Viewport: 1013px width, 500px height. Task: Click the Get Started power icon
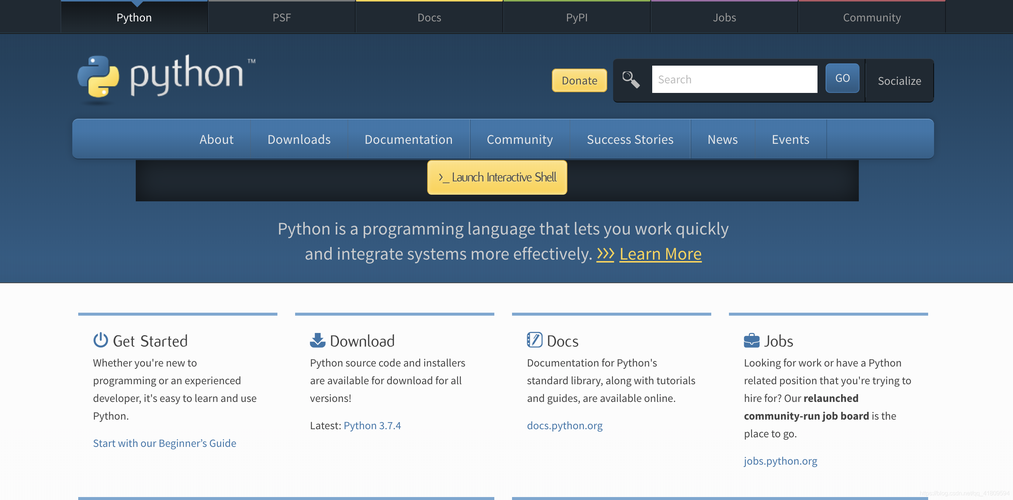pos(100,340)
